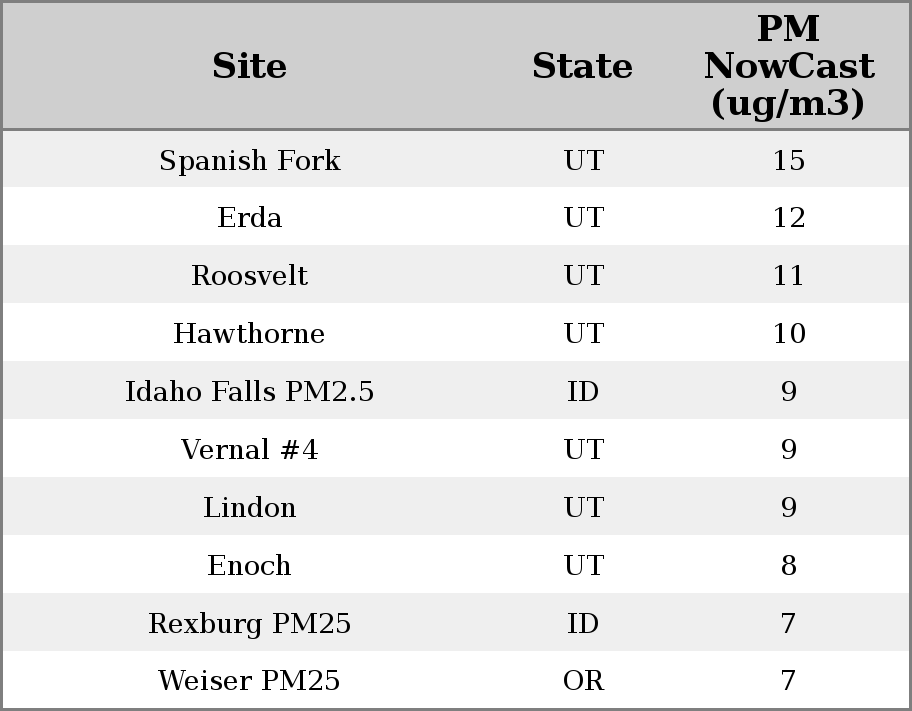The width and height of the screenshot is (912, 711).
Task: Select the Lindon site cell
Action: [x=249, y=508]
